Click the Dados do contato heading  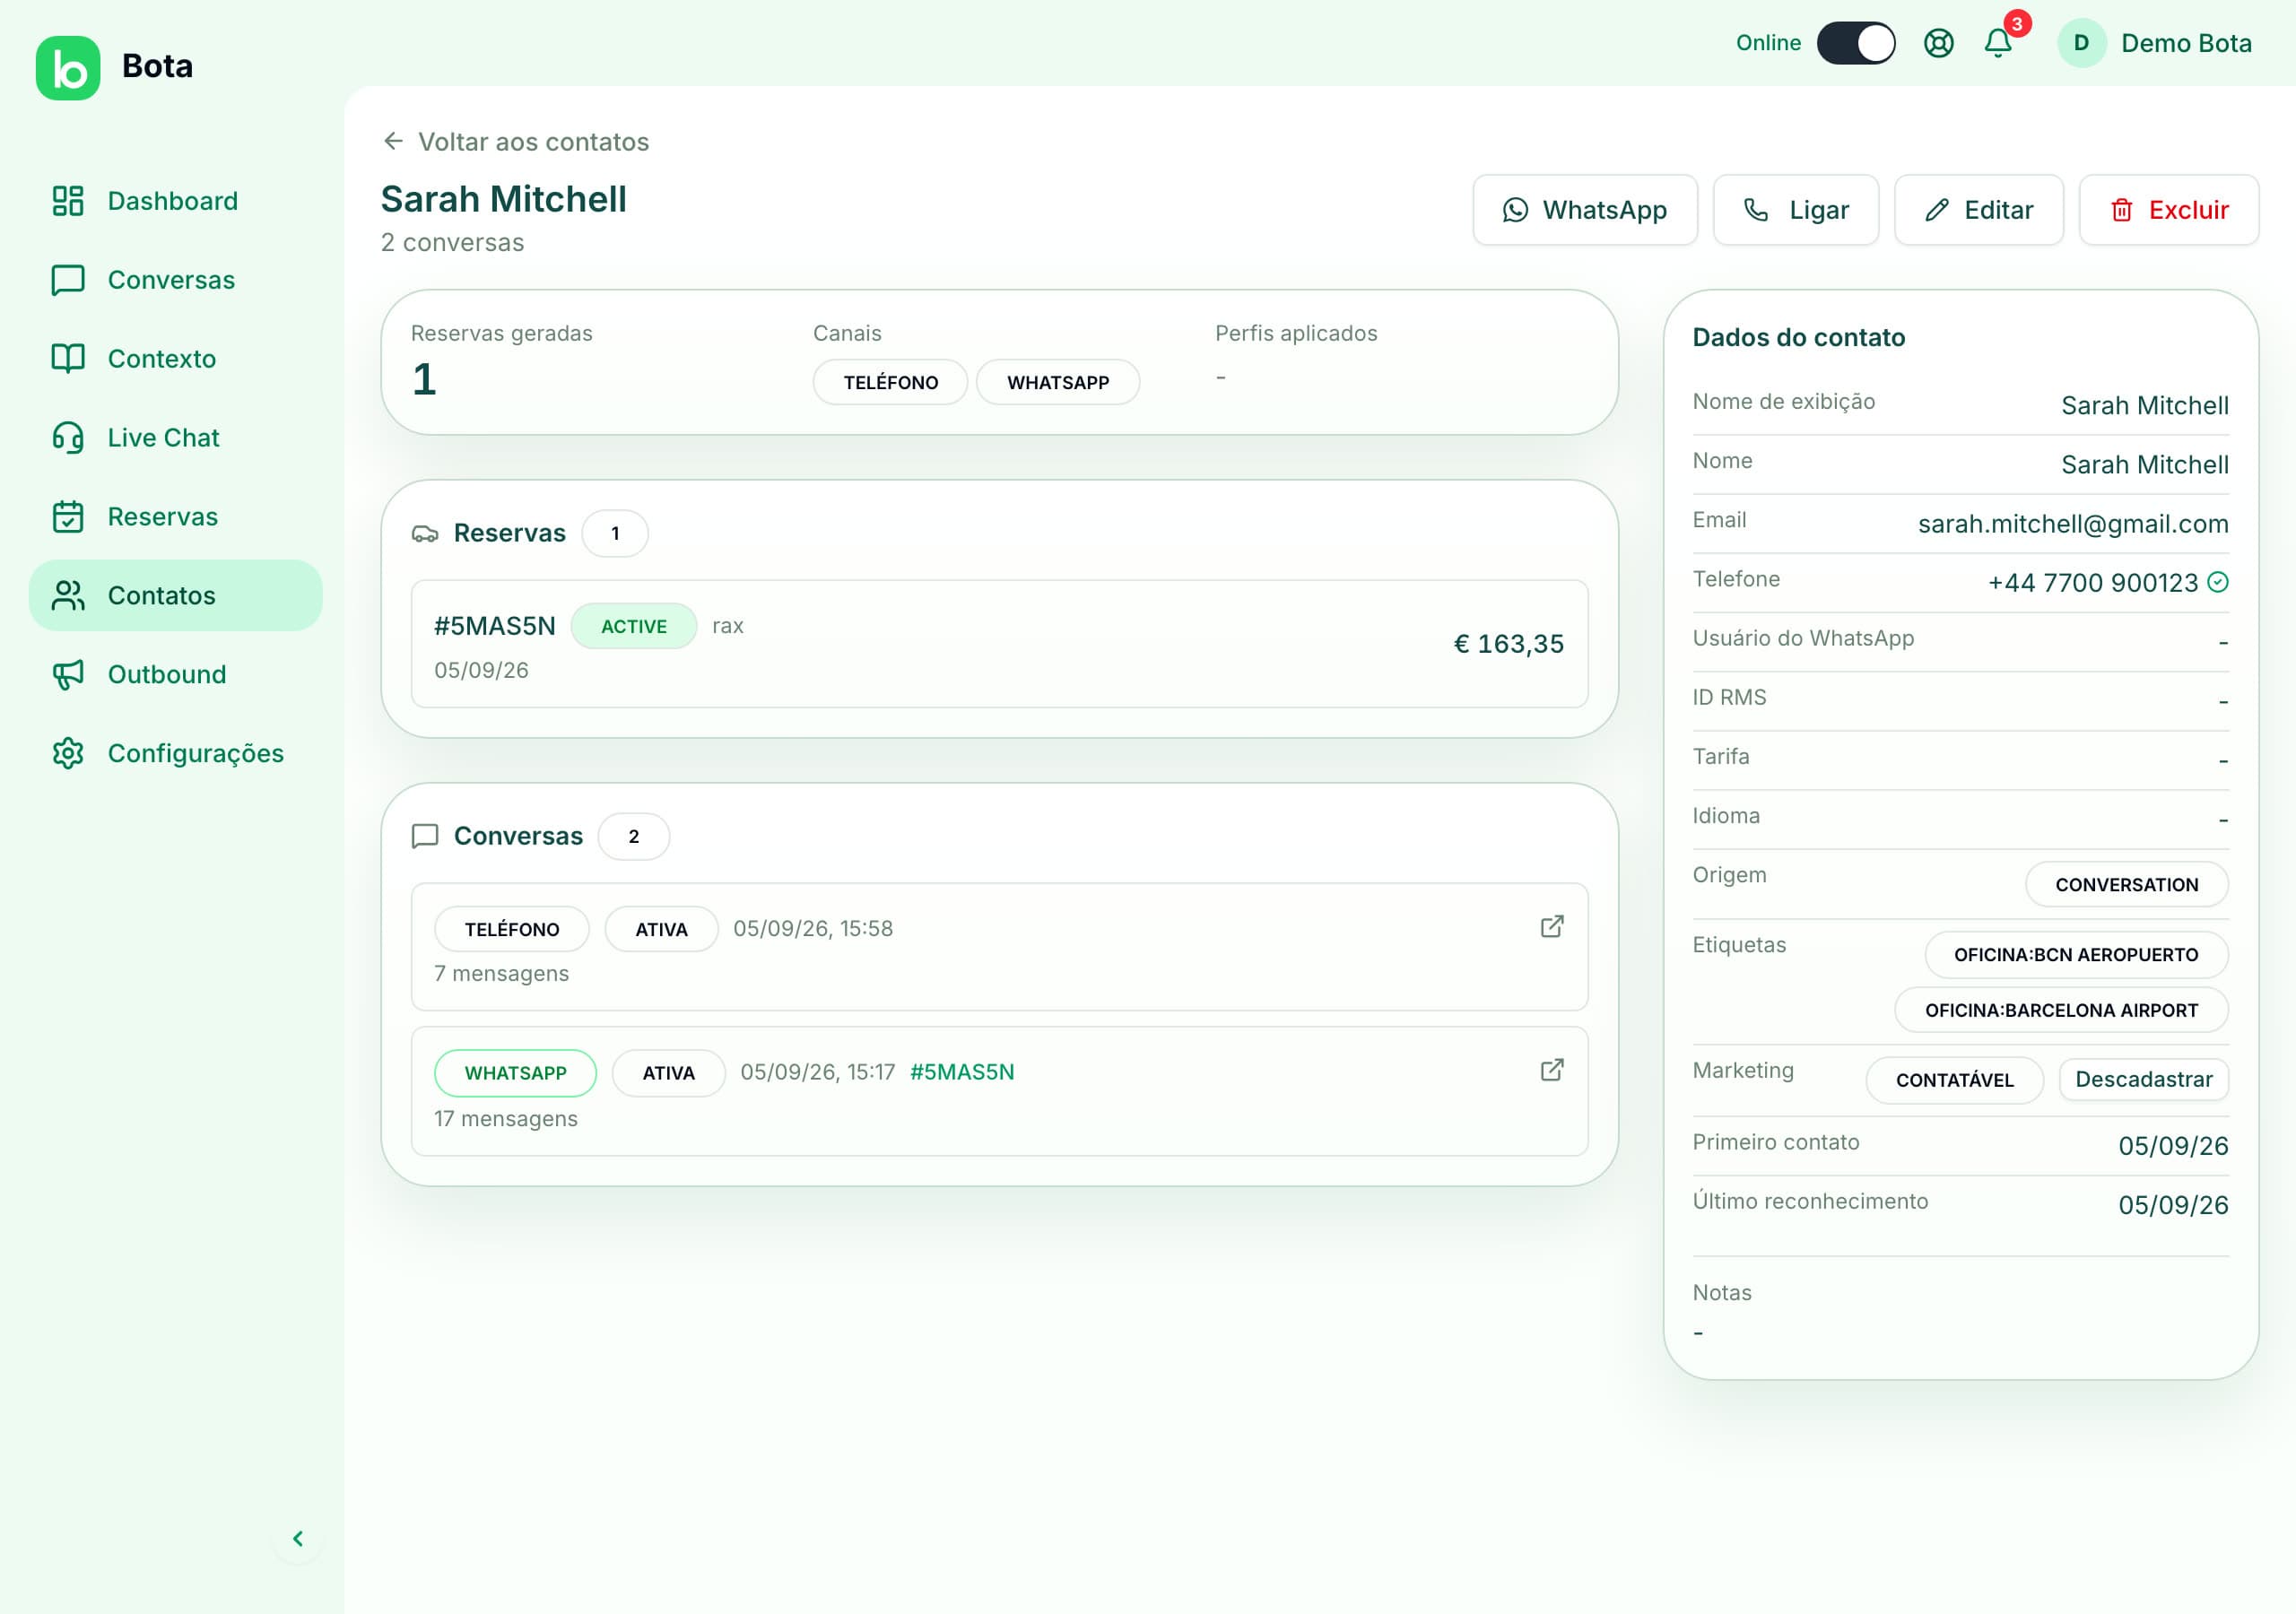point(1799,338)
